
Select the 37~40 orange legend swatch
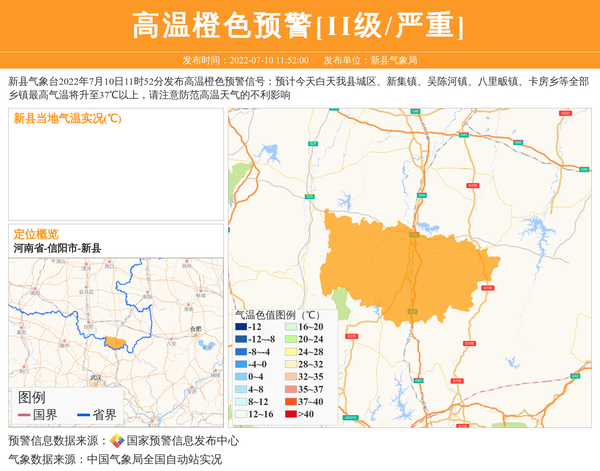[291, 401]
